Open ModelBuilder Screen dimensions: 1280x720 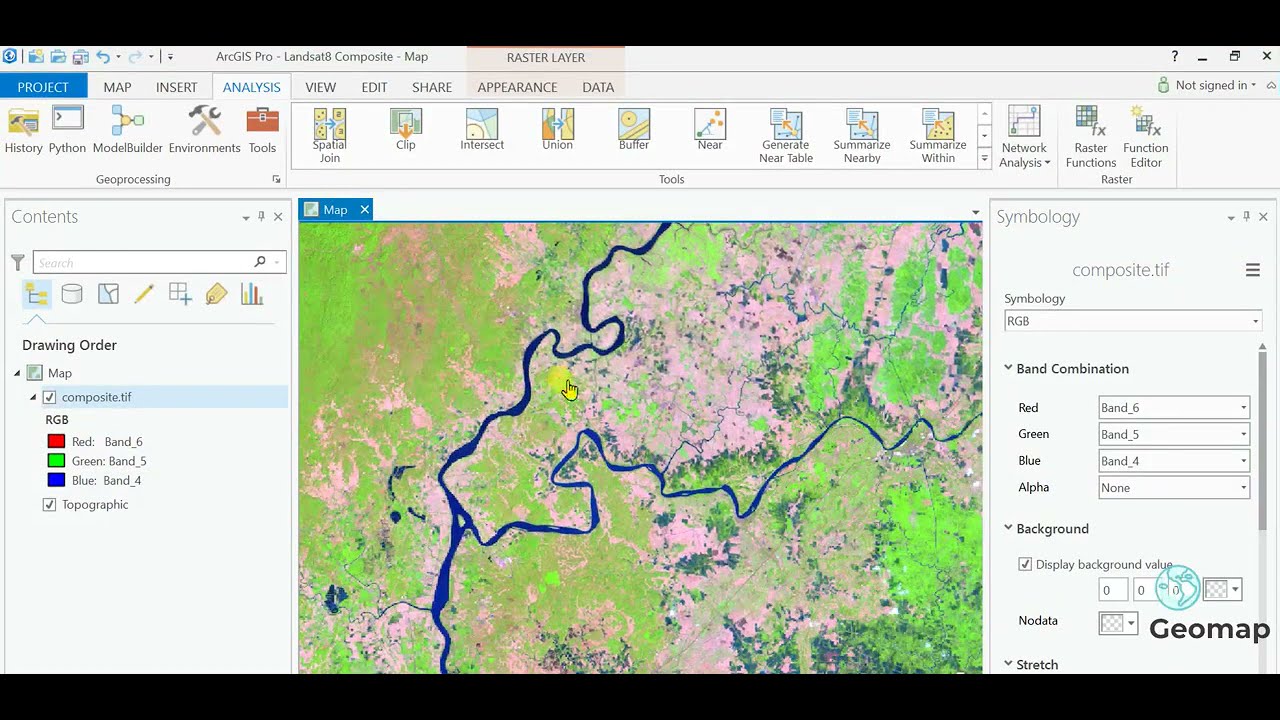pos(127,131)
